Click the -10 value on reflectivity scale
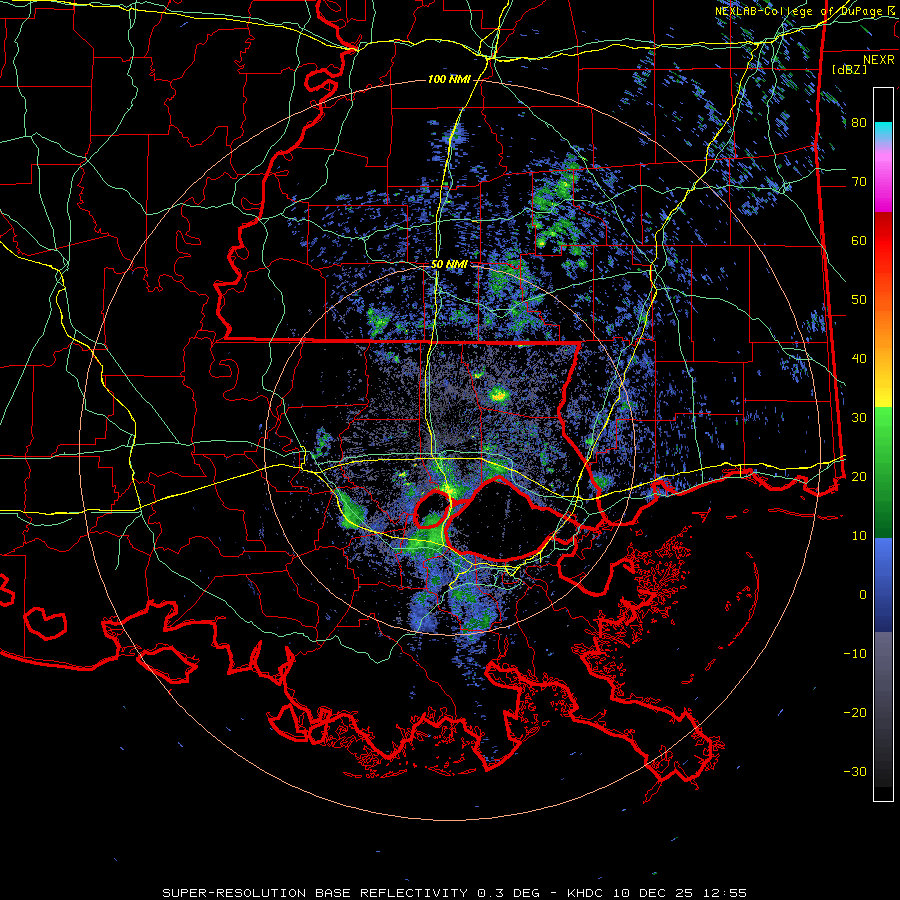The width and height of the screenshot is (900, 900). [855, 654]
